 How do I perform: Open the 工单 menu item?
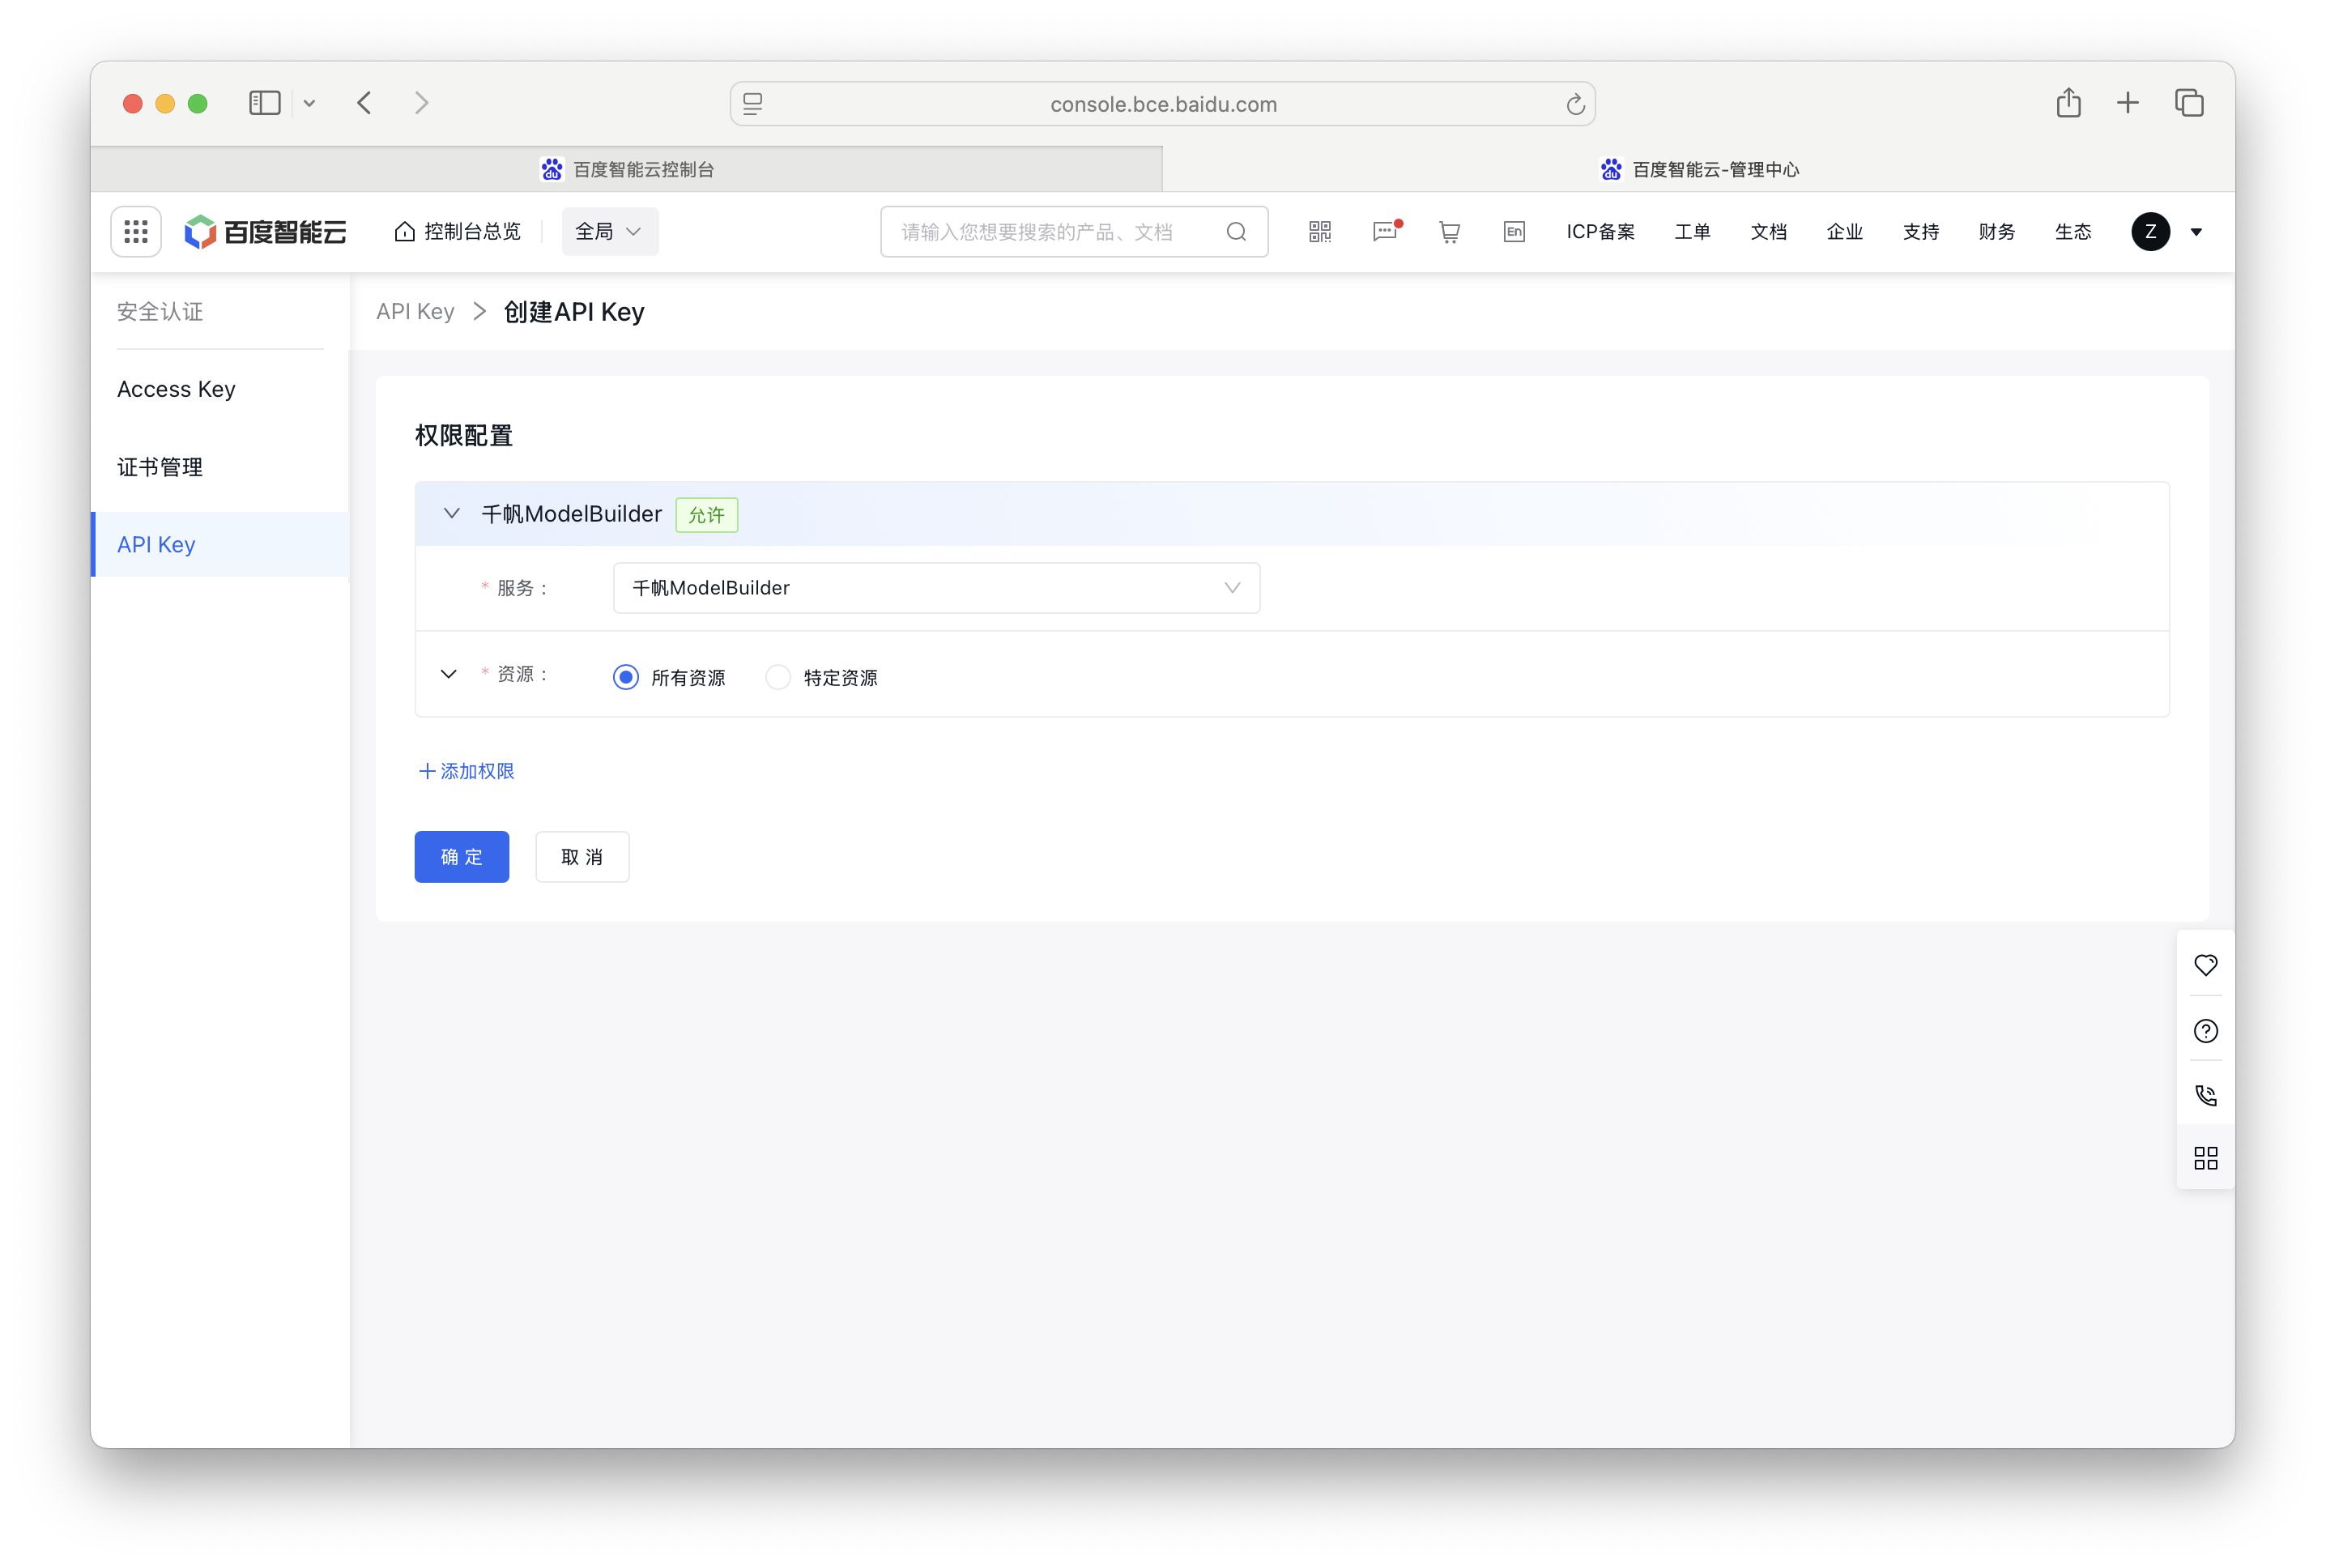click(x=1692, y=231)
